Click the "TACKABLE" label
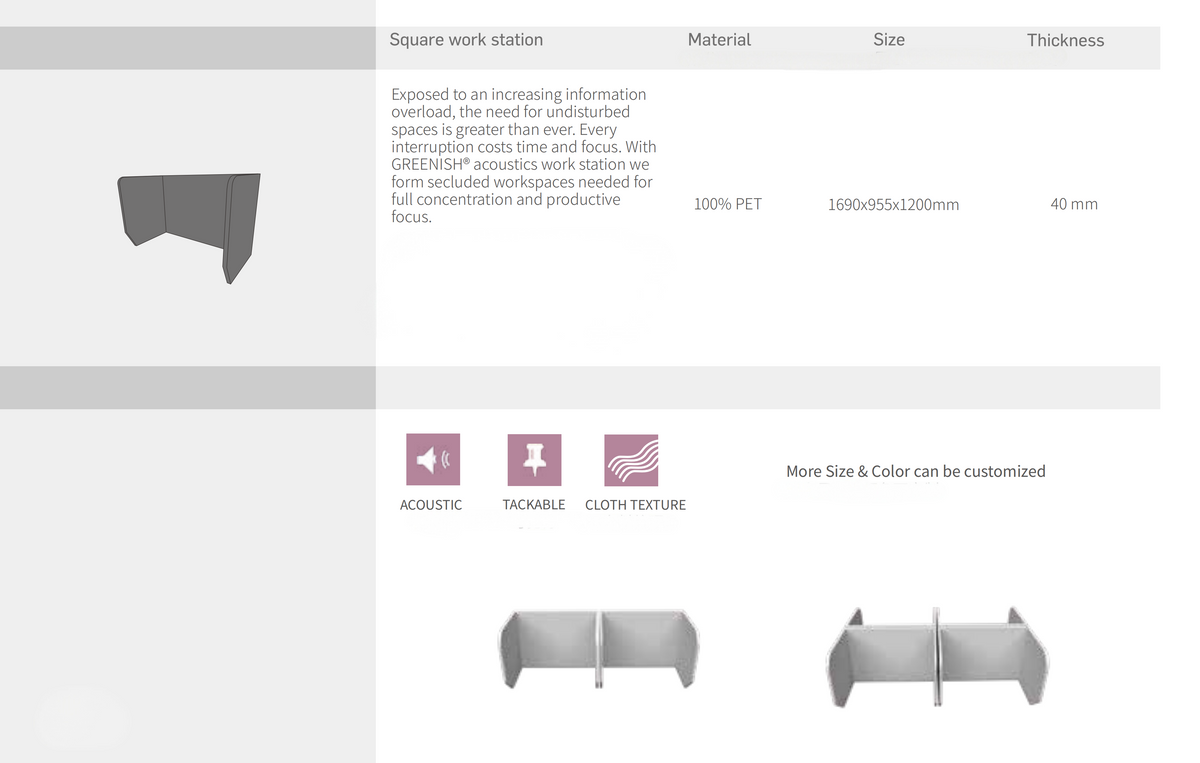This screenshot has width=1200, height=763. (534, 505)
